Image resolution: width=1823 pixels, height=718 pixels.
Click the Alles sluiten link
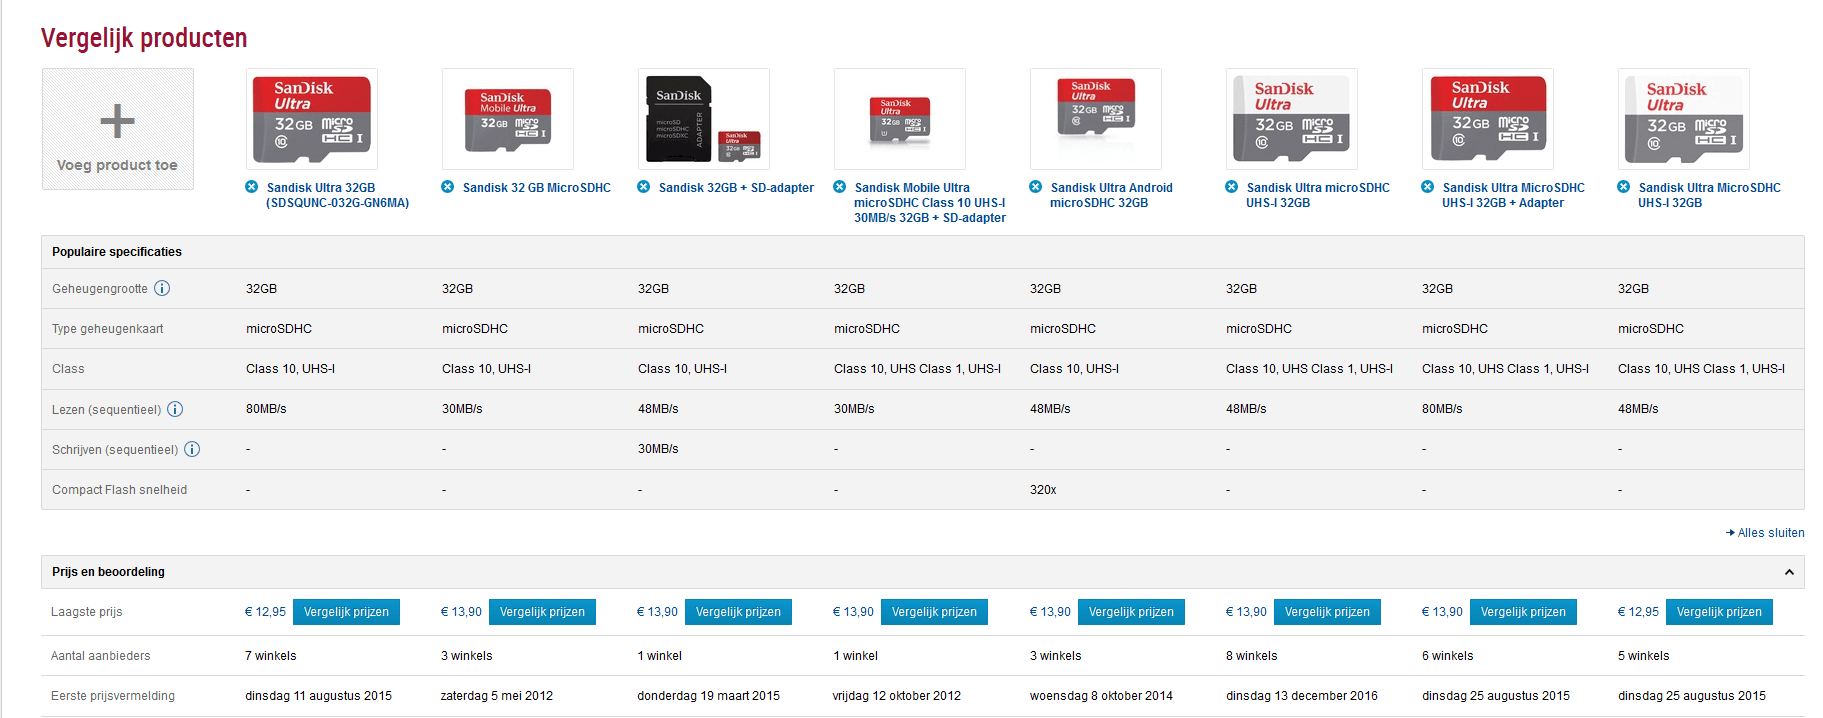click(x=1766, y=533)
